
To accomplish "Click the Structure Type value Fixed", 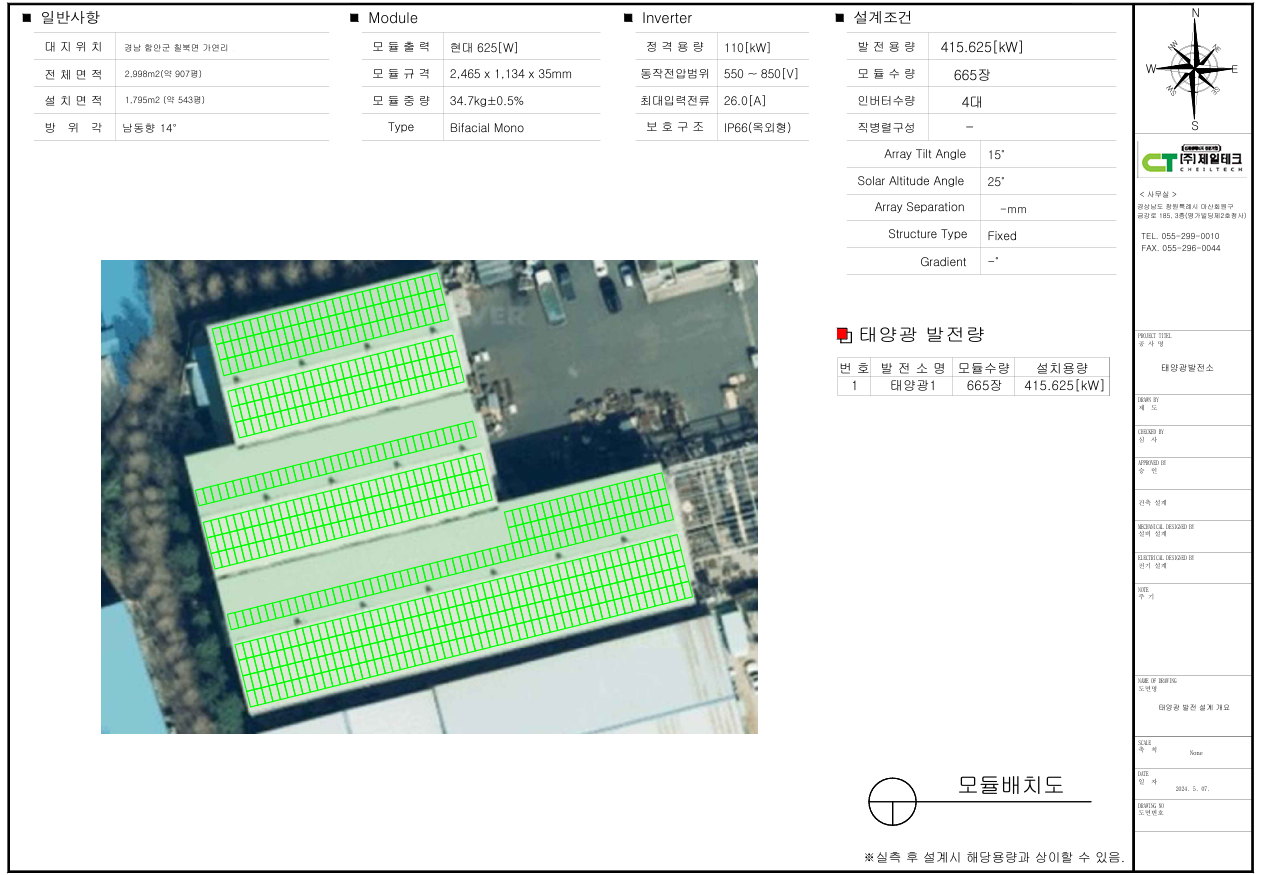I will coord(1001,236).
